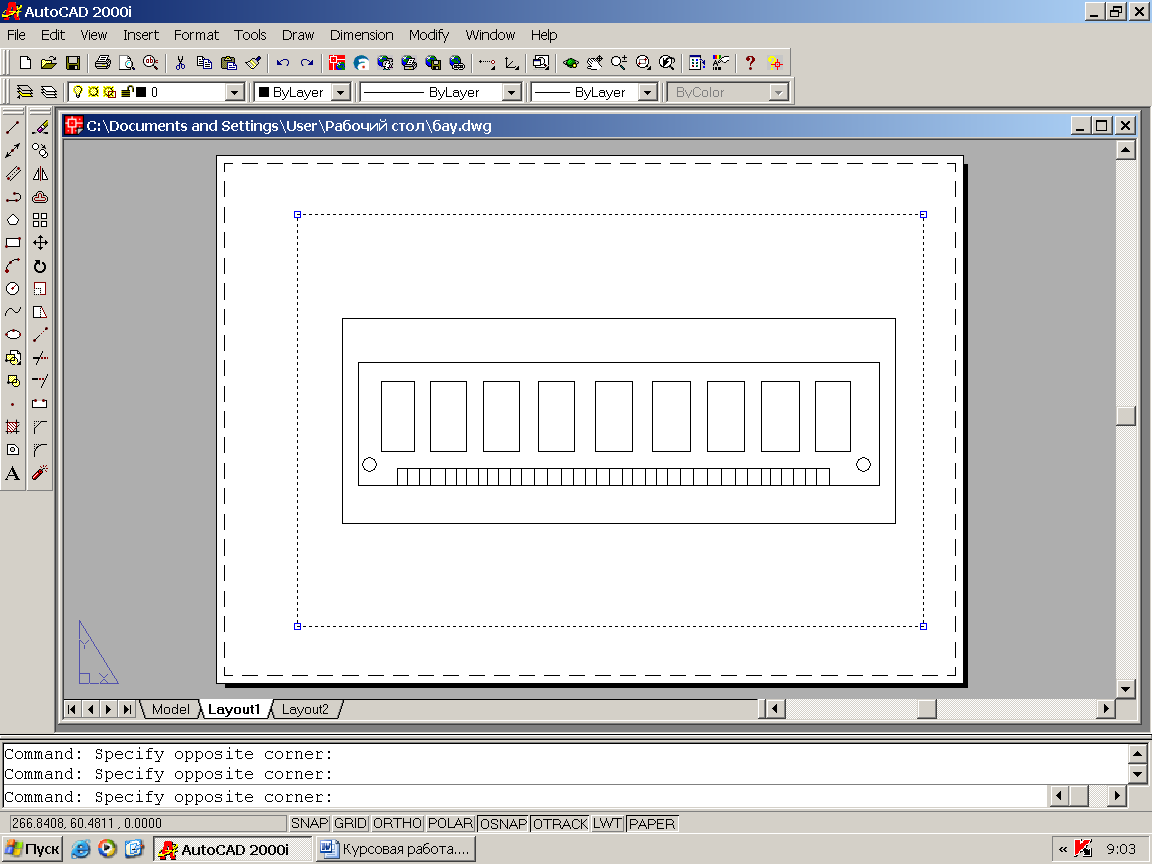Click the Zoom Realtime icon
The width and height of the screenshot is (1152, 864).
(x=619, y=63)
